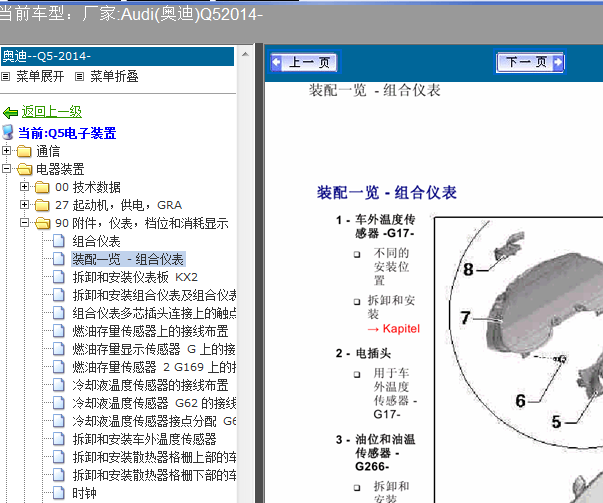Expand all menus via 菜单展开
Screen dimensions: 603x503
tap(40, 76)
